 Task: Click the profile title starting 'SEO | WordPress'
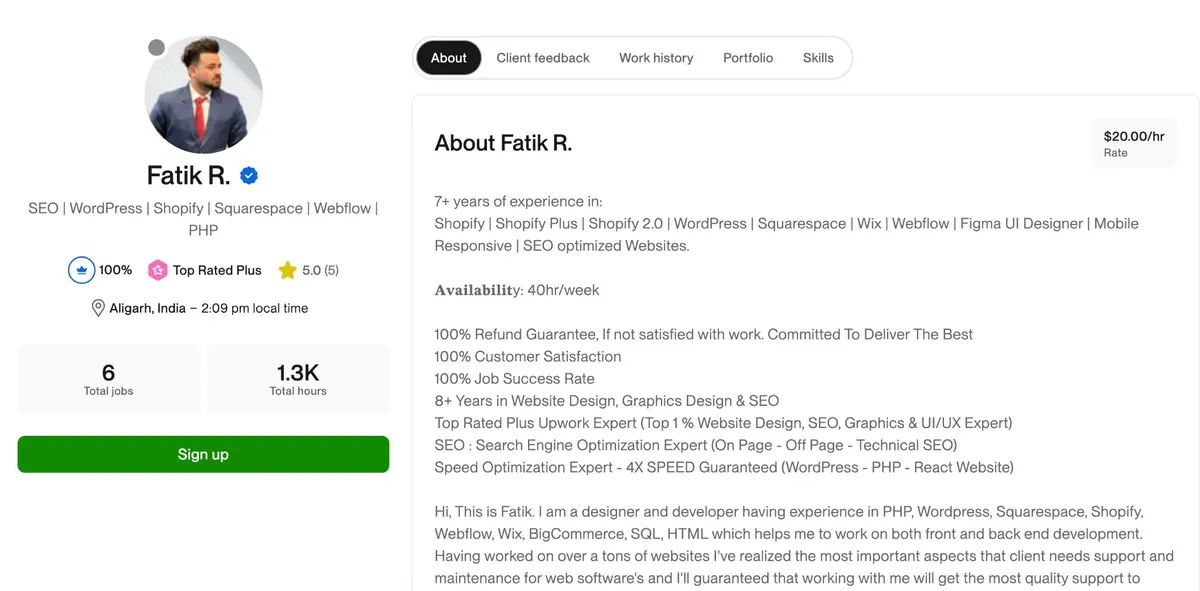(x=203, y=219)
